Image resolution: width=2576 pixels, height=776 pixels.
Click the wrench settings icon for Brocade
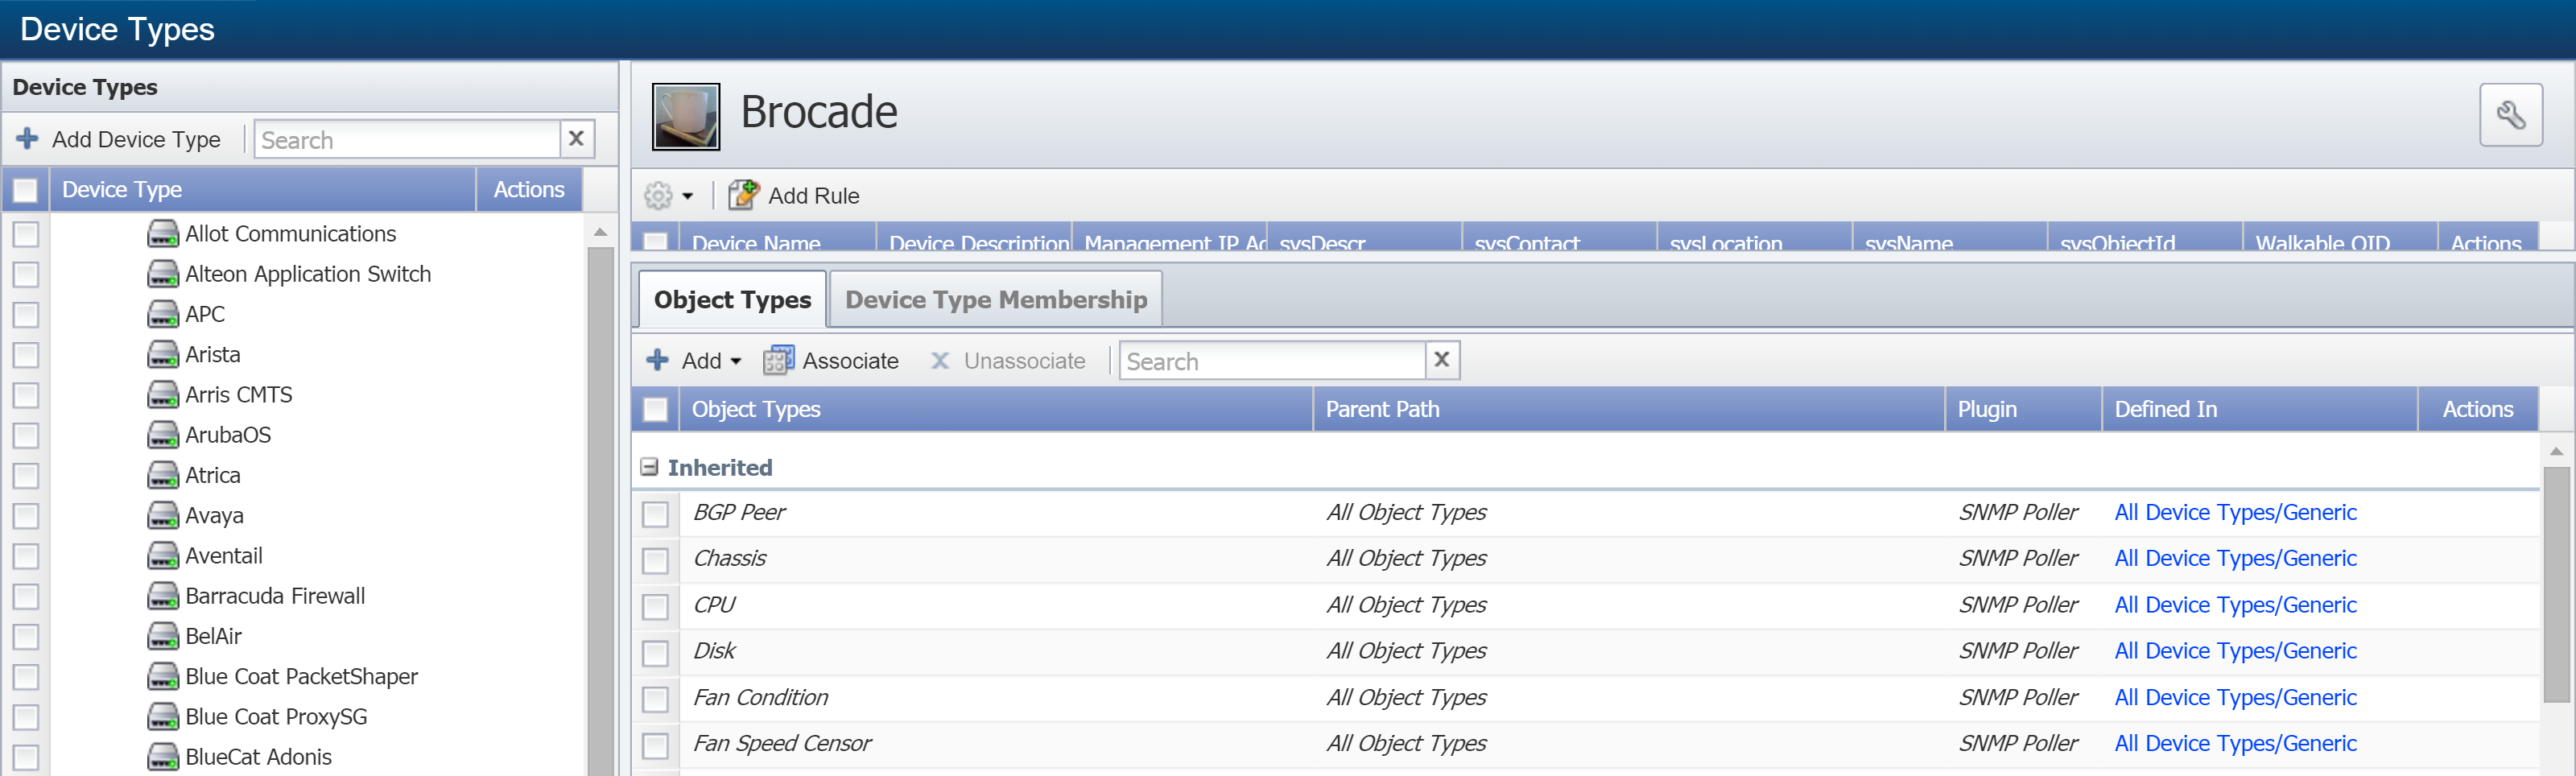[2510, 115]
